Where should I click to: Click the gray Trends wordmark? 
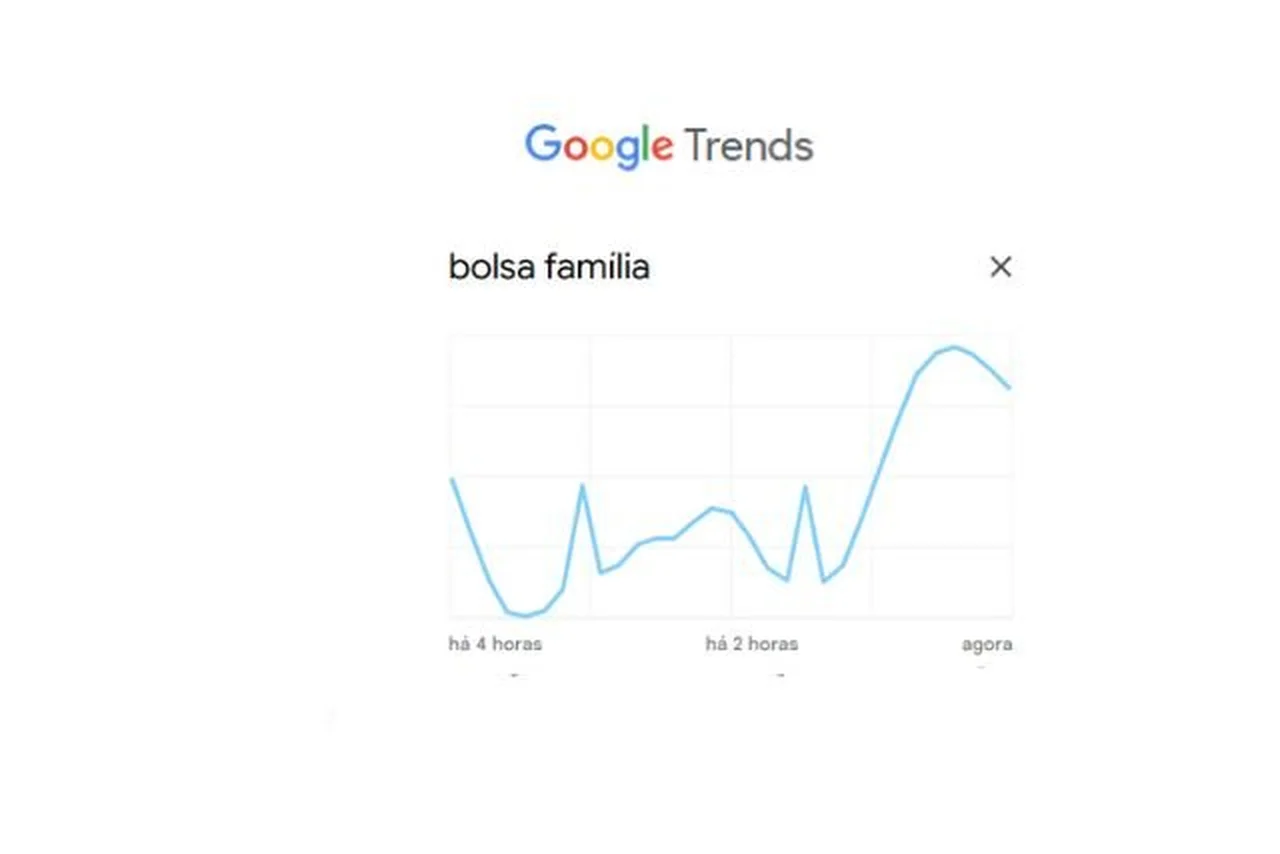pyautogui.click(x=748, y=146)
